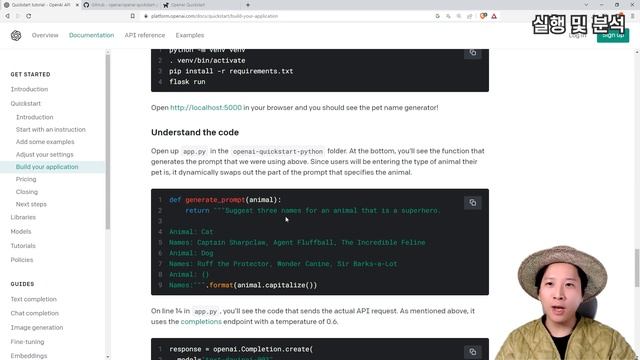Copy the generate_prompt code block
640x360 pixels.
click(x=473, y=203)
